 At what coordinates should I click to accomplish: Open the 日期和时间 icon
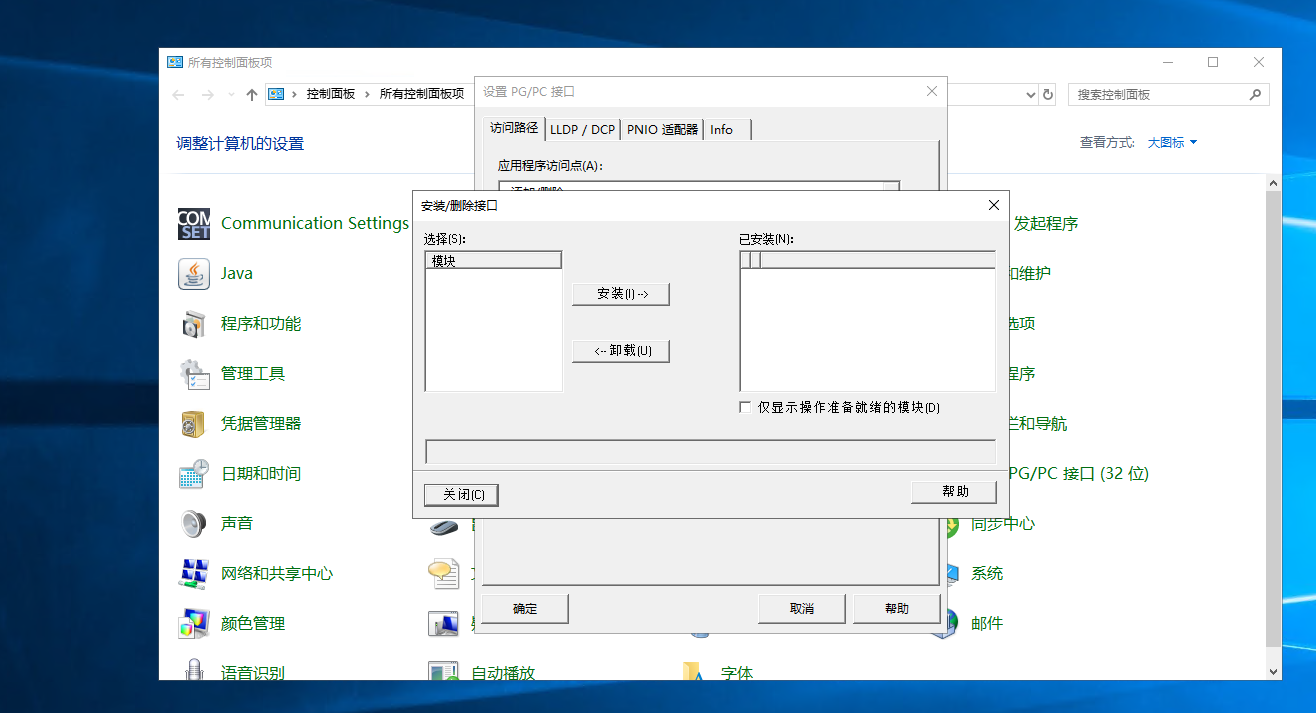194,474
